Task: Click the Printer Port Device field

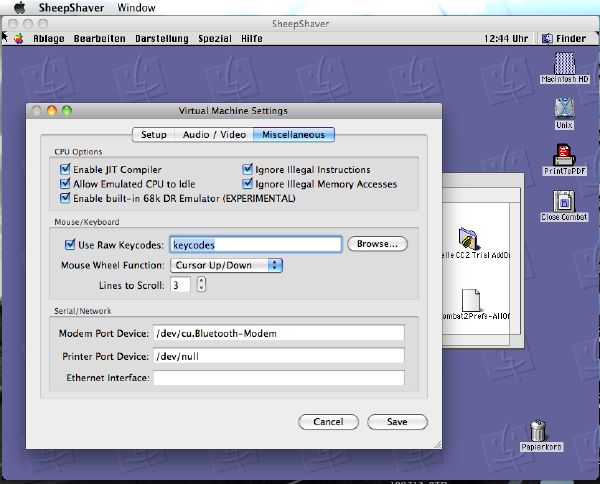Action: click(279, 356)
